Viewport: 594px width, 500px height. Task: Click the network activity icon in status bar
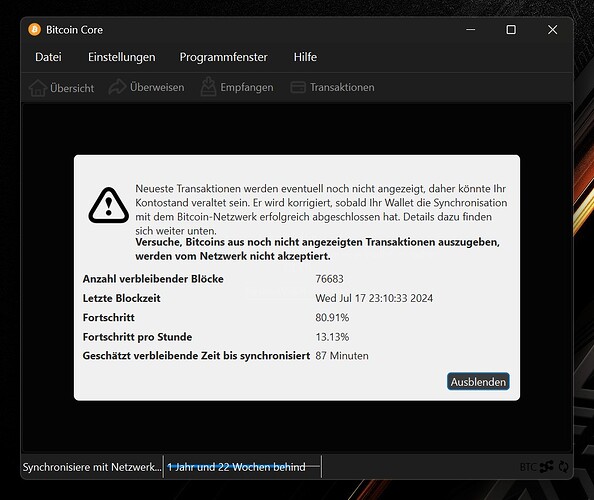coord(547,467)
